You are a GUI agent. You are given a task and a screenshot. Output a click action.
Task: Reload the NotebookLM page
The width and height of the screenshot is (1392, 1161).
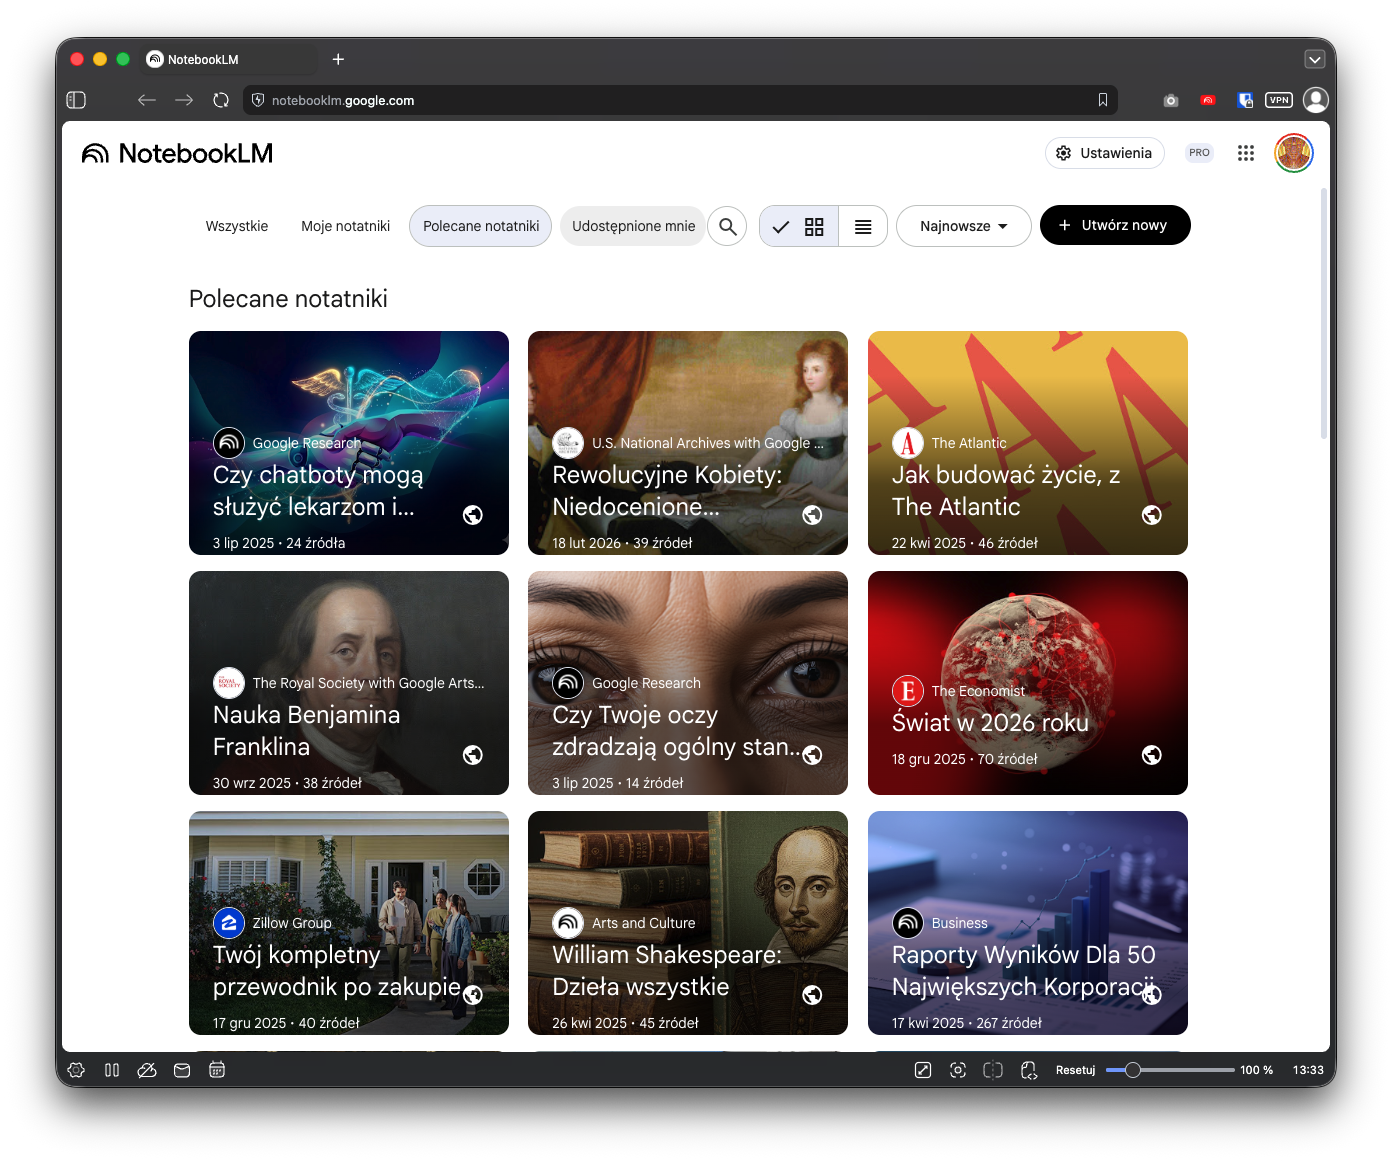point(221,100)
